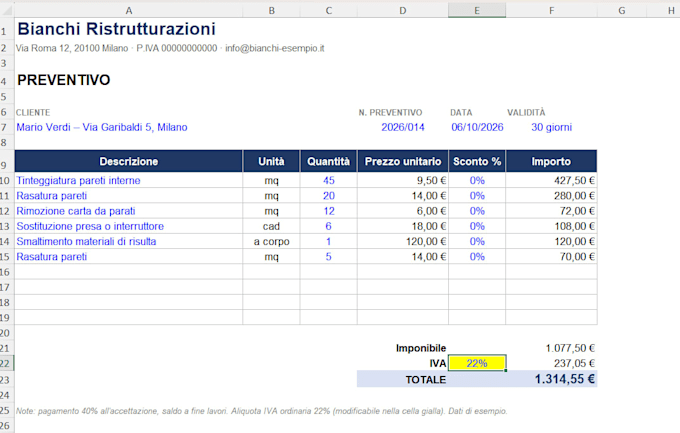Select column E header
The height and width of the screenshot is (433, 680).
[x=477, y=10]
